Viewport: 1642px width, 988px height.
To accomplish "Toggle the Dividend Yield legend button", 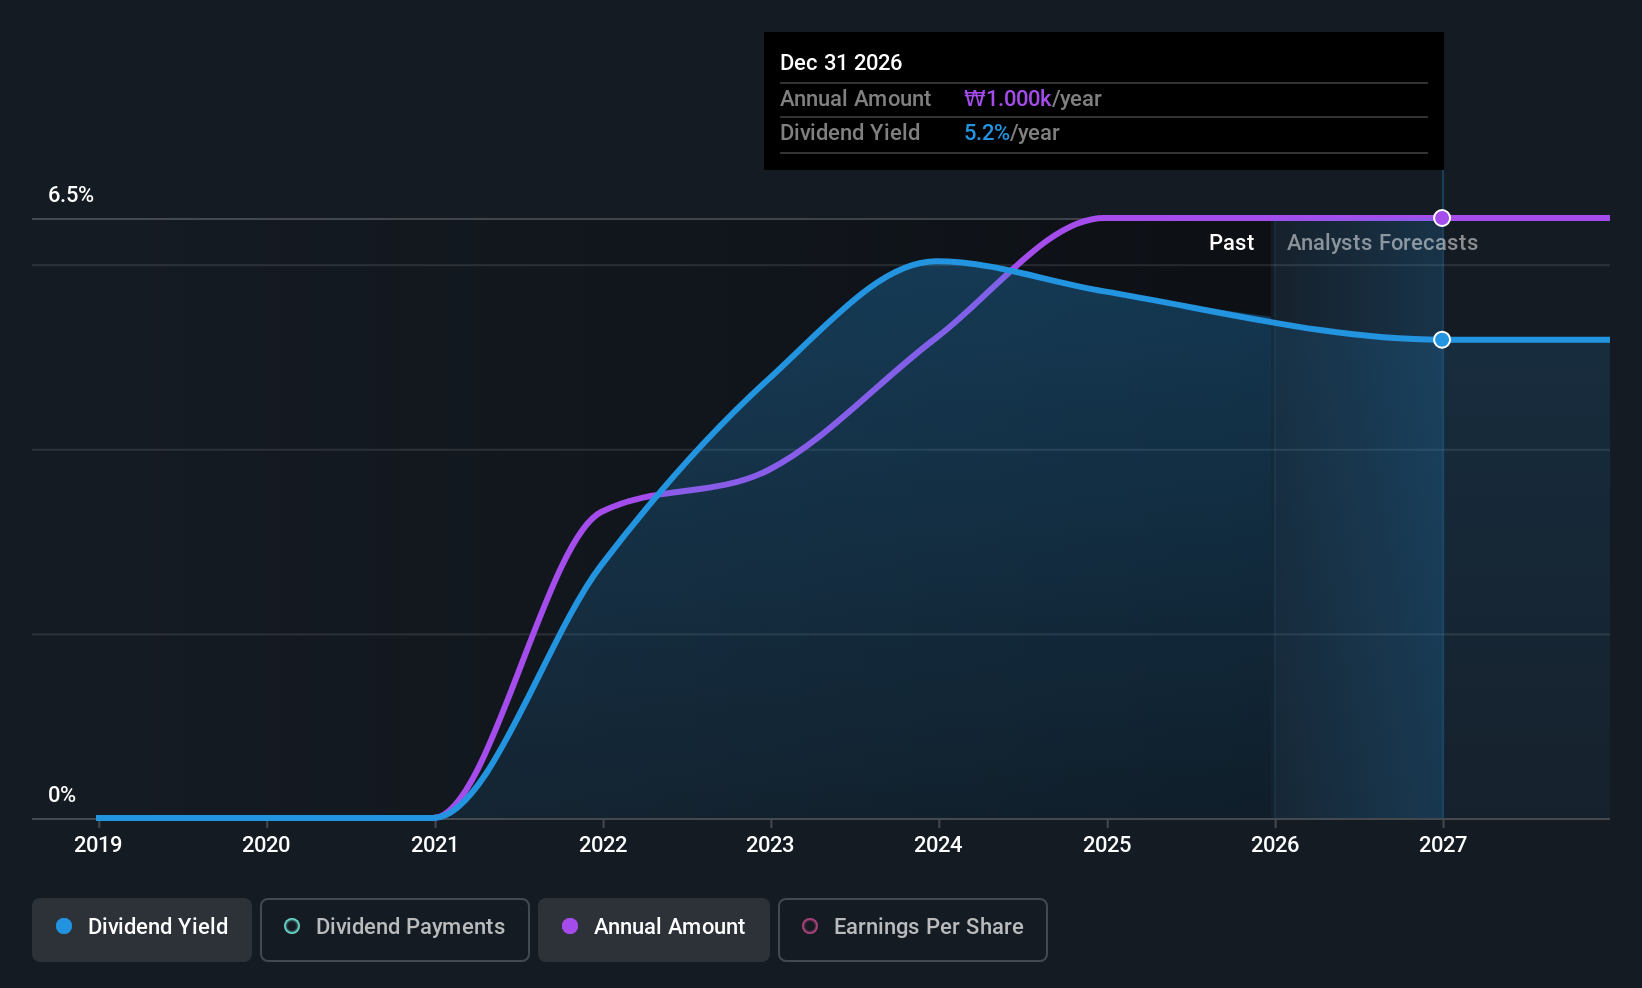I will click(x=142, y=930).
